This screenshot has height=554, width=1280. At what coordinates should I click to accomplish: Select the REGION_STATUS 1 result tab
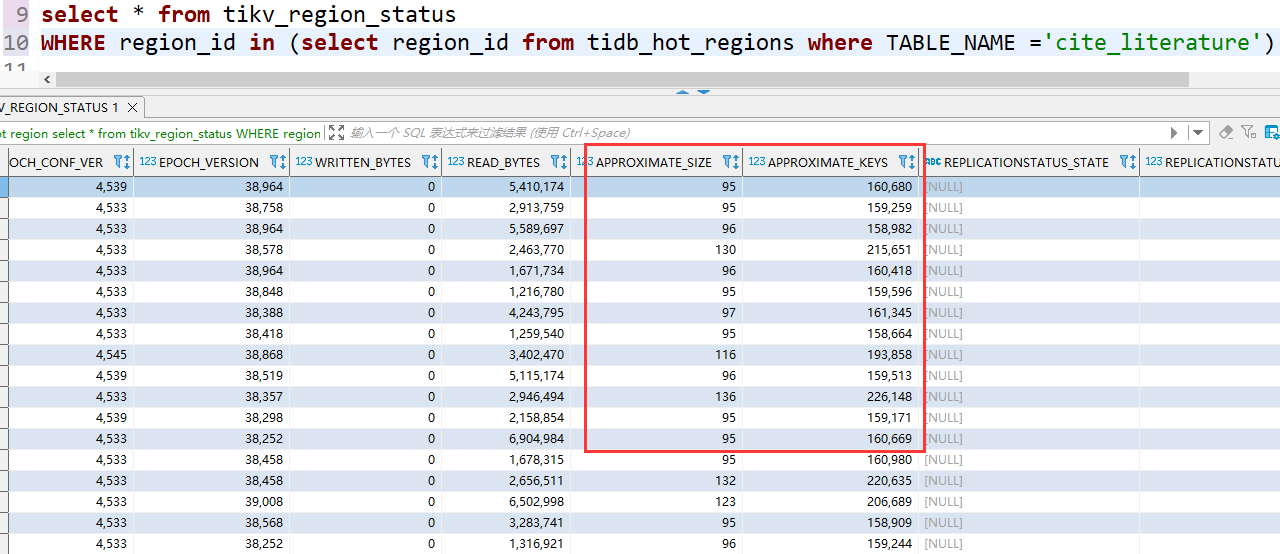(x=60, y=107)
